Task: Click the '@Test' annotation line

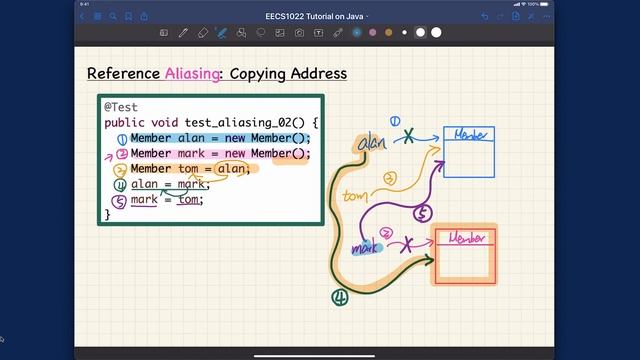Action: [121, 107]
